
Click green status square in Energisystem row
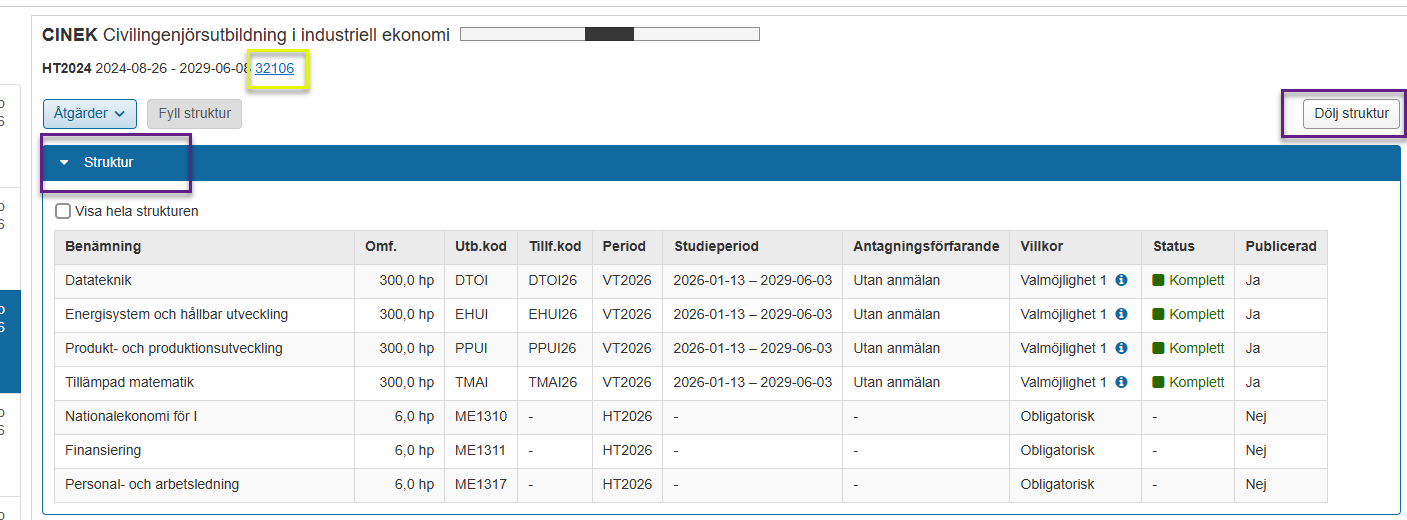pos(1159,315)
